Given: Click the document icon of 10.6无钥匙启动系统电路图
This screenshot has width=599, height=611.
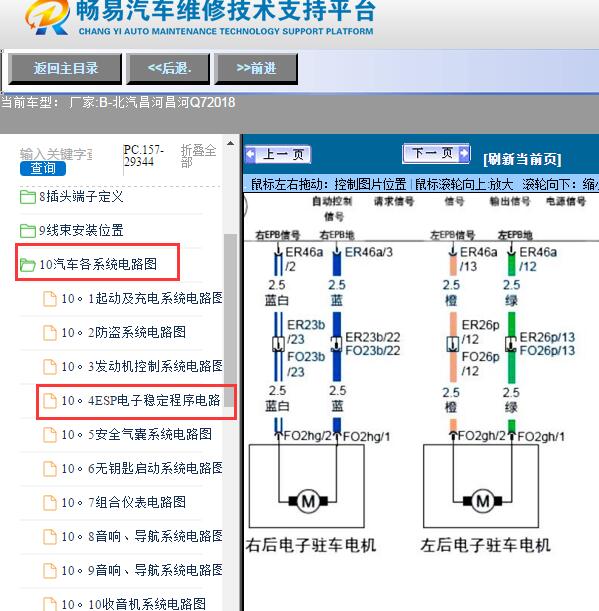Looking at the screenshot, I should click(x=49, y=469).
